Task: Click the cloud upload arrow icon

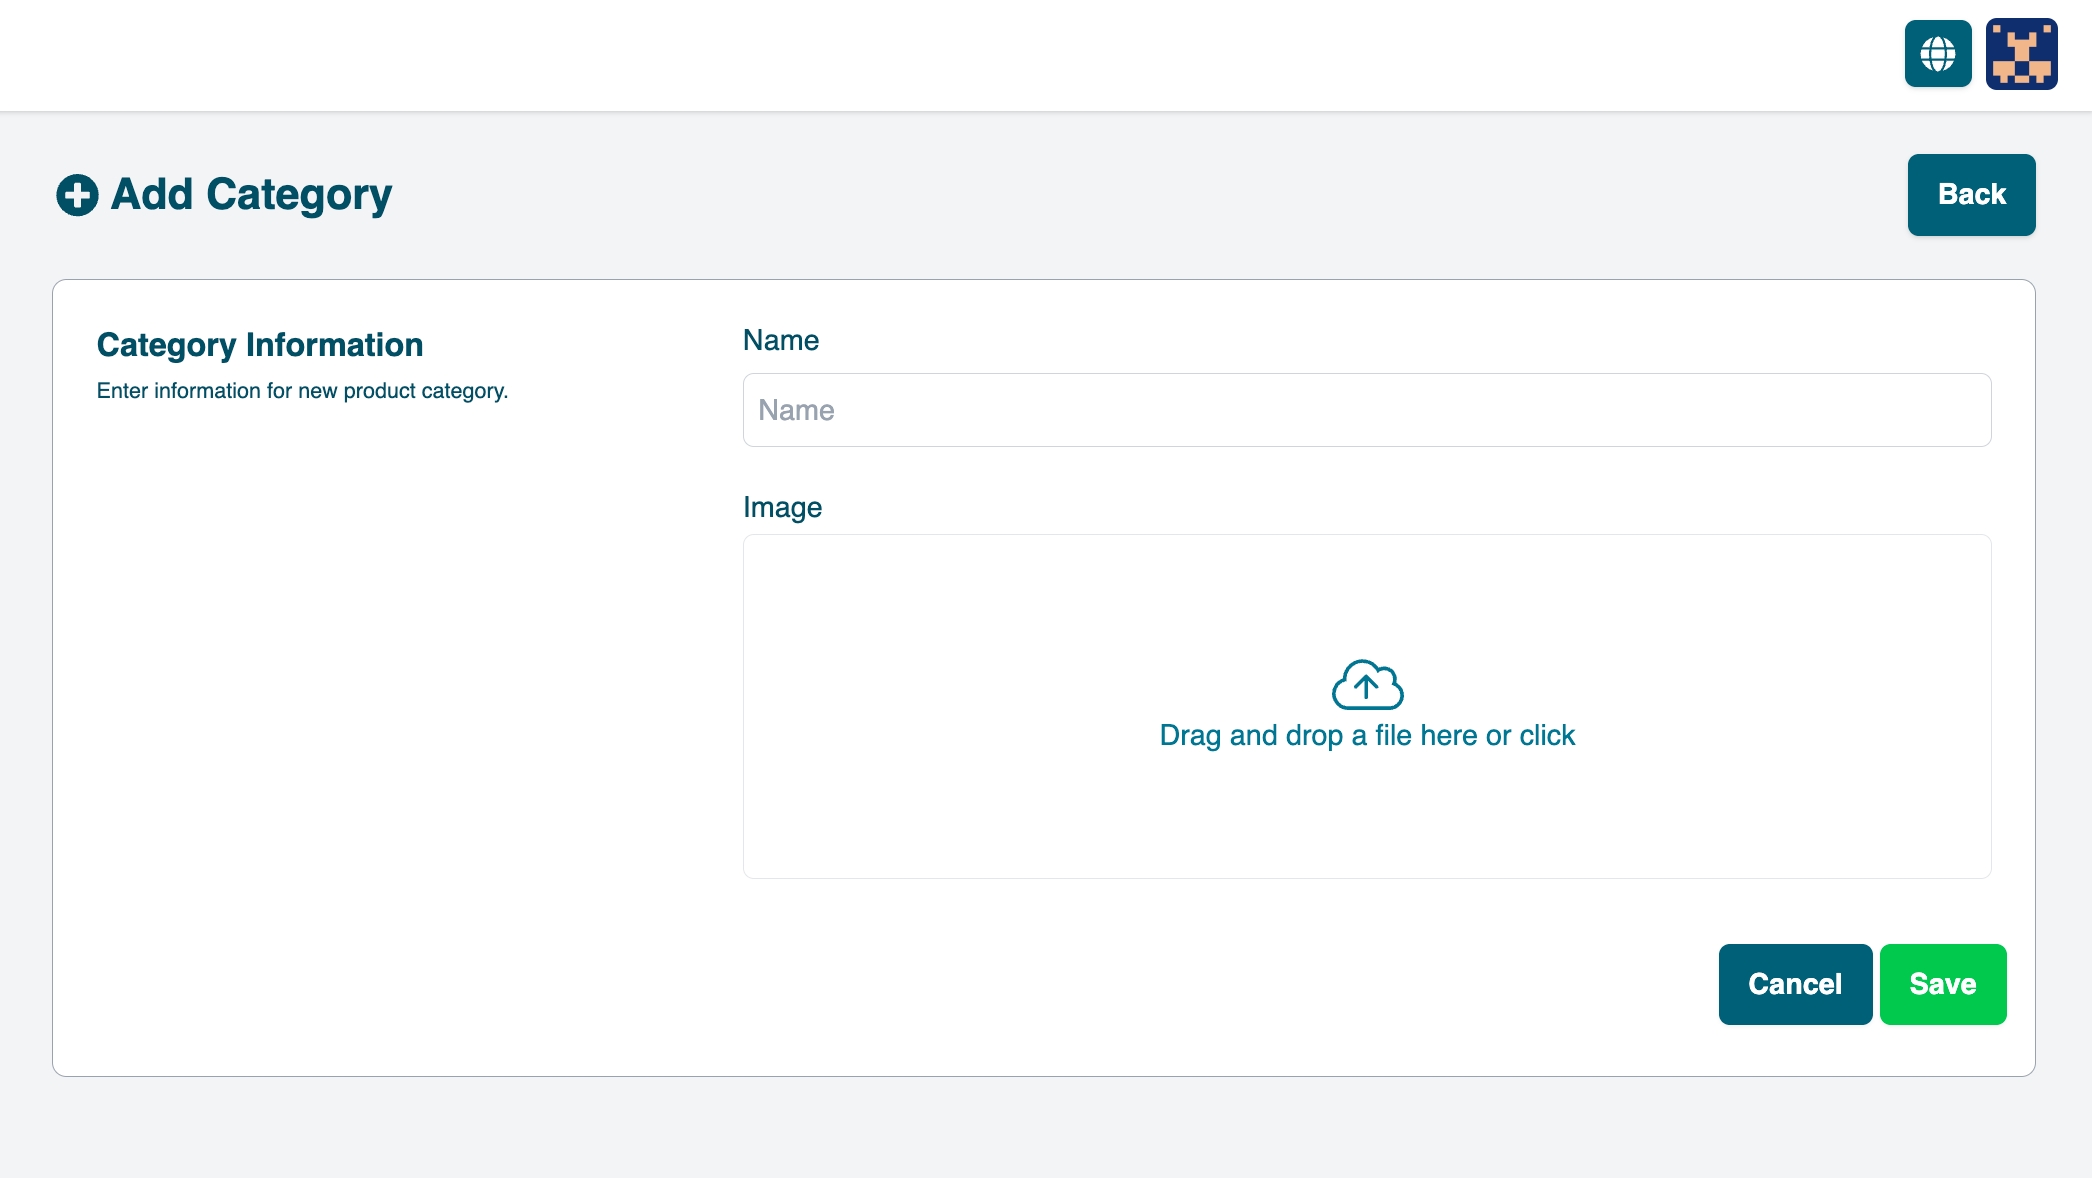Action: click(1367, 685)
